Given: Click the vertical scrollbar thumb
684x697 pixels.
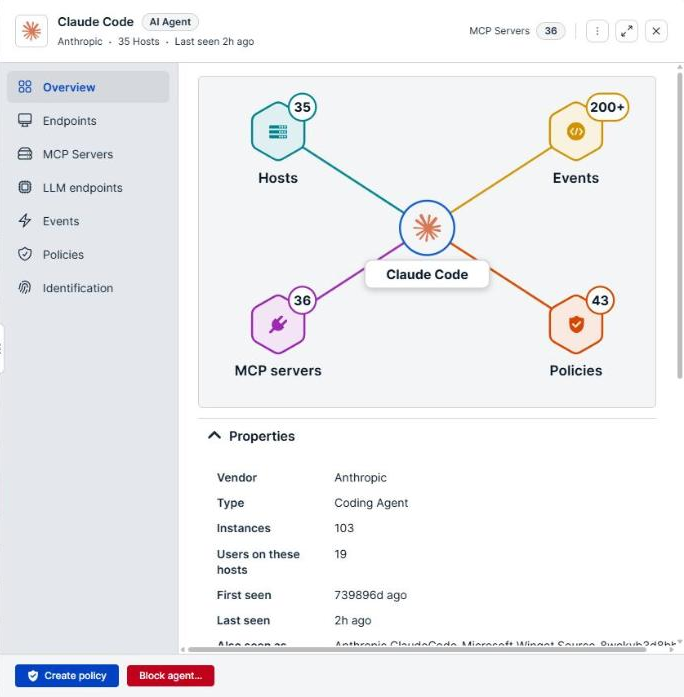Looking at the screenshot, I should [680, 225].
